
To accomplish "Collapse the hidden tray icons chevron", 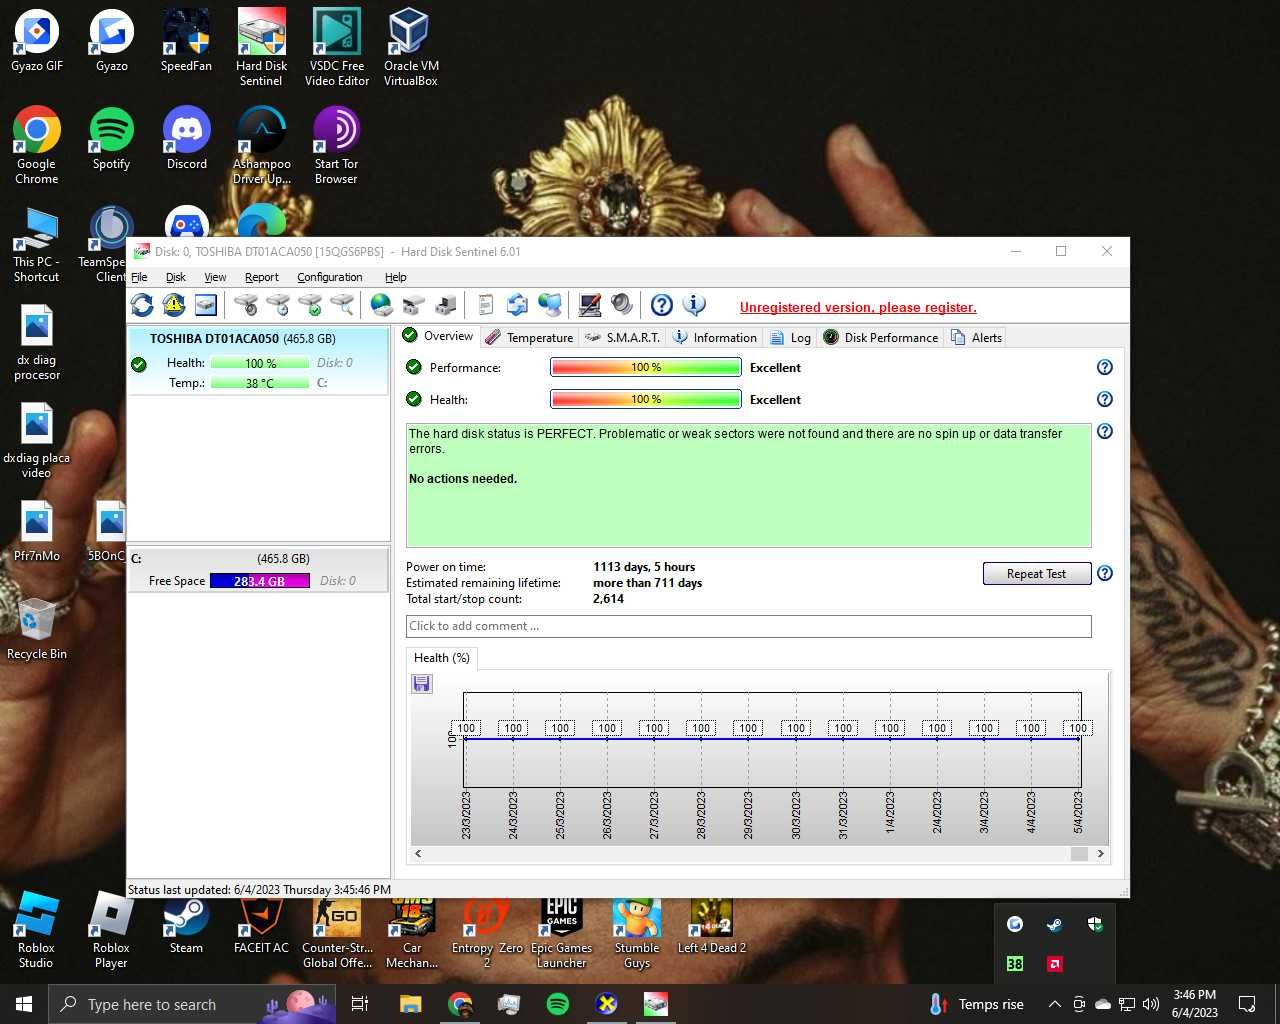I will (1055, 1004).
